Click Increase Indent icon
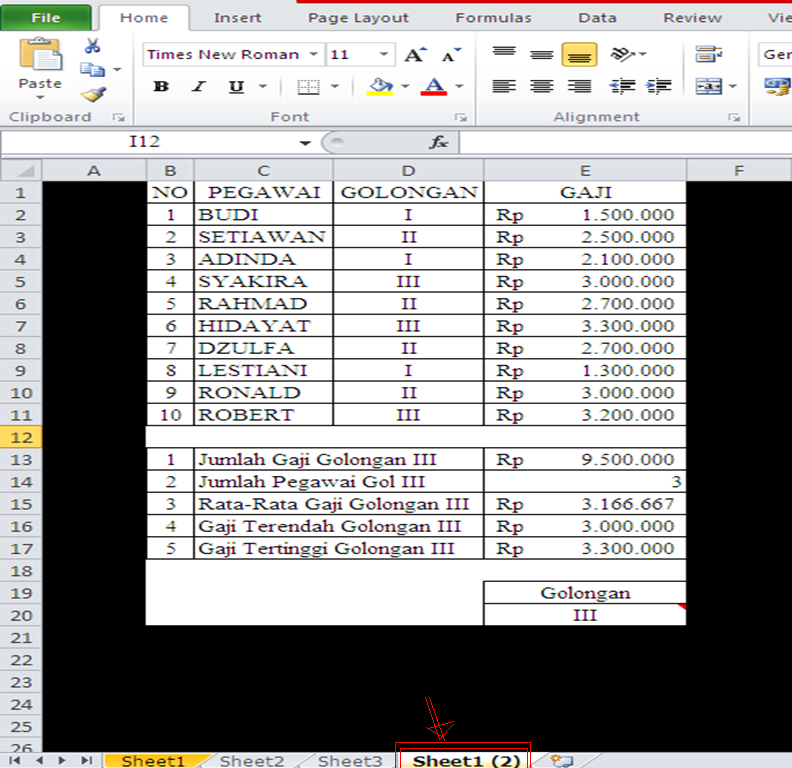 point(659,86)
